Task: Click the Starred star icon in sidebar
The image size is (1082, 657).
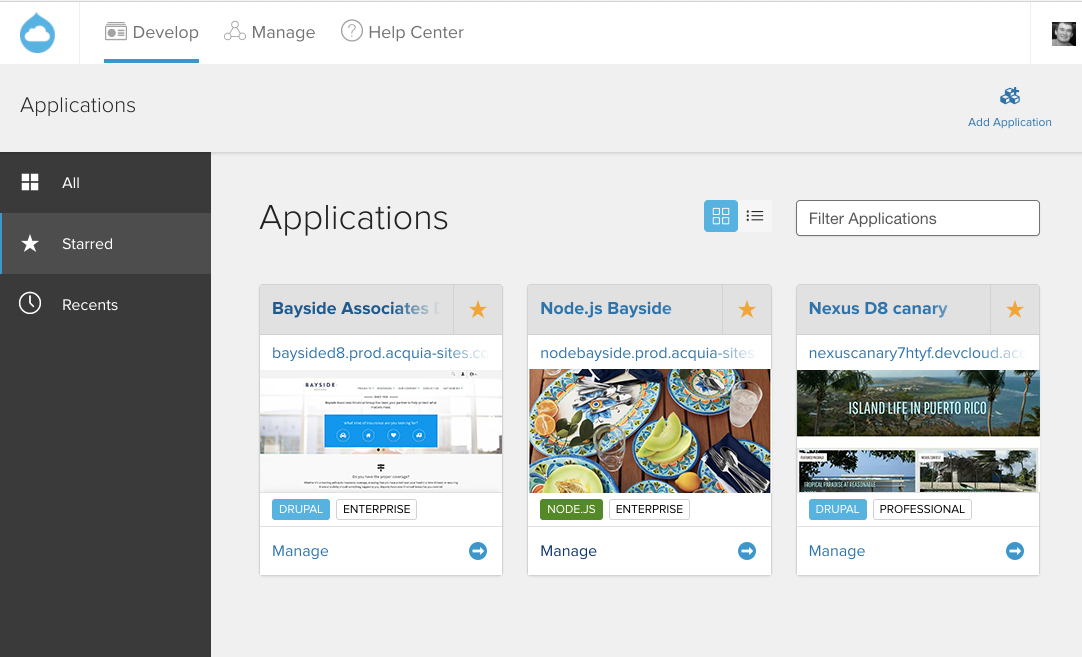Action: pos(30,243)
